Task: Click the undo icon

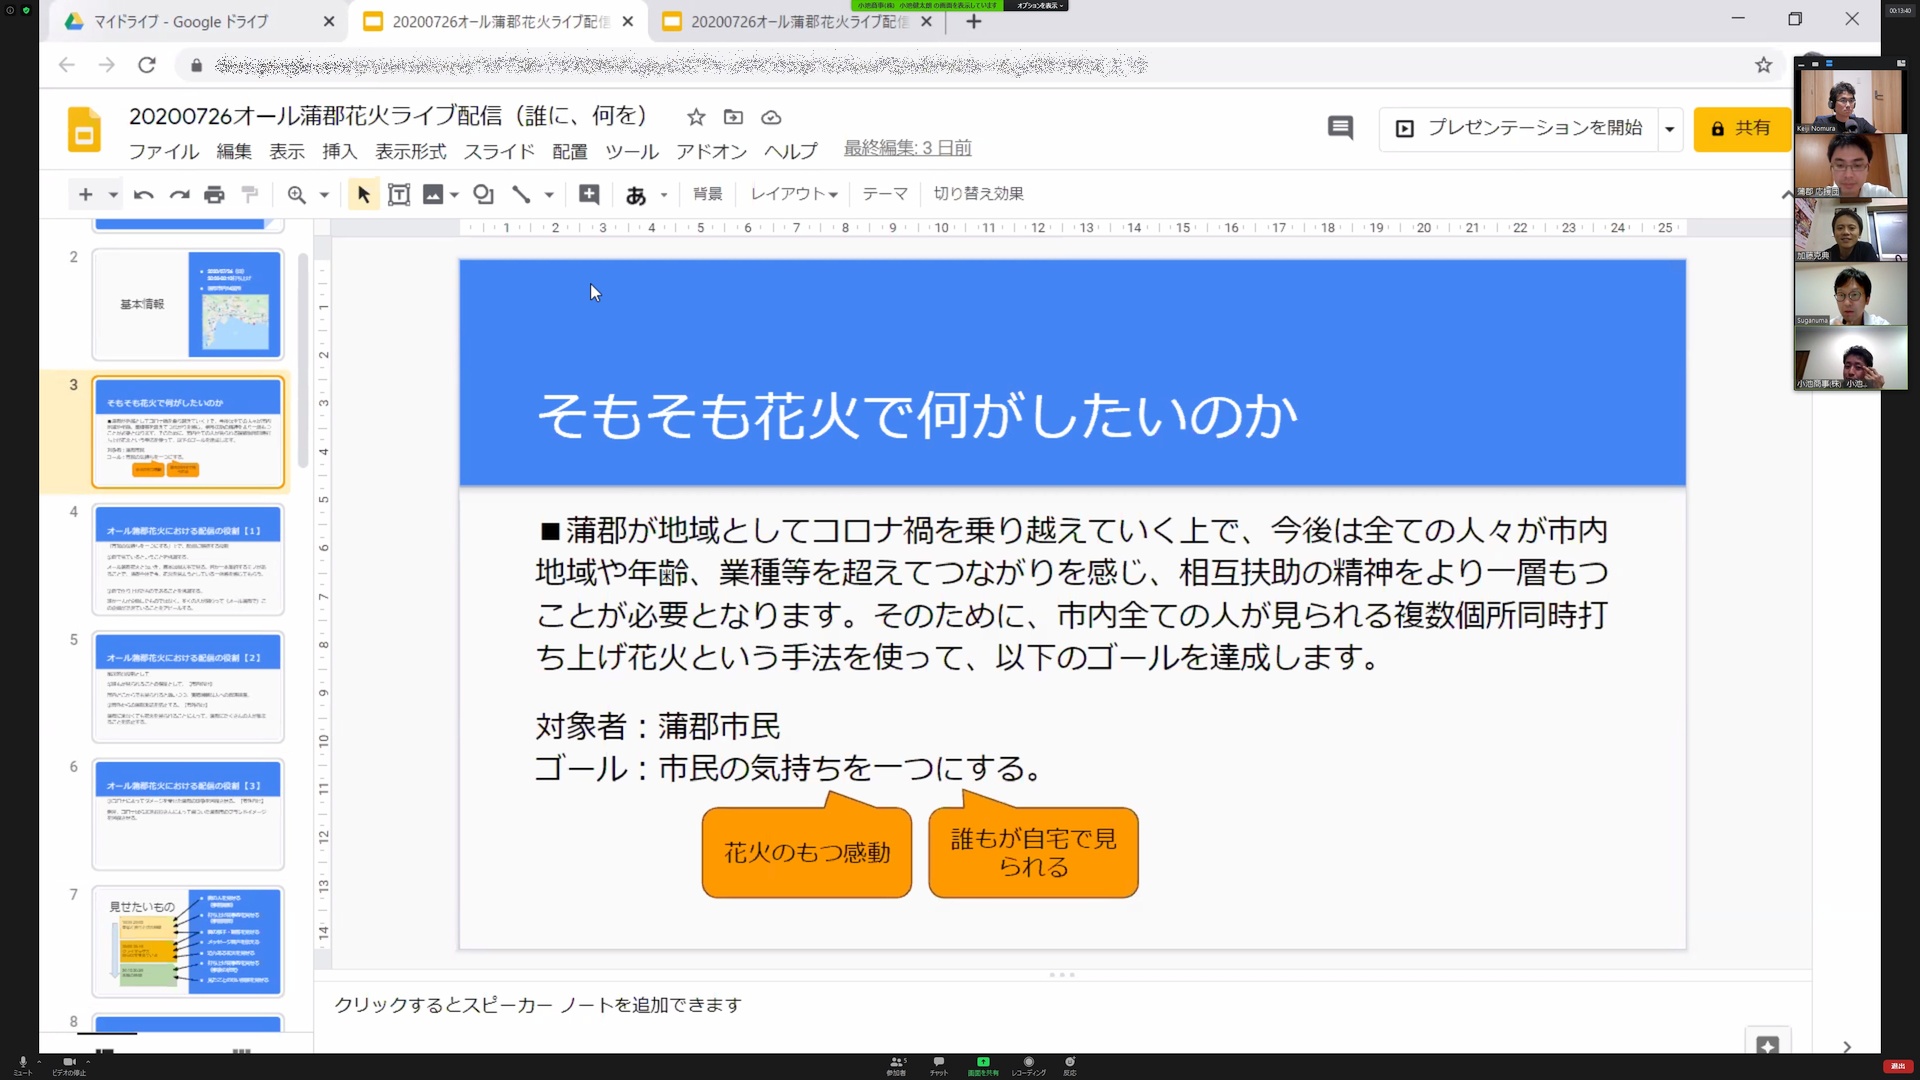Action: 142,194
